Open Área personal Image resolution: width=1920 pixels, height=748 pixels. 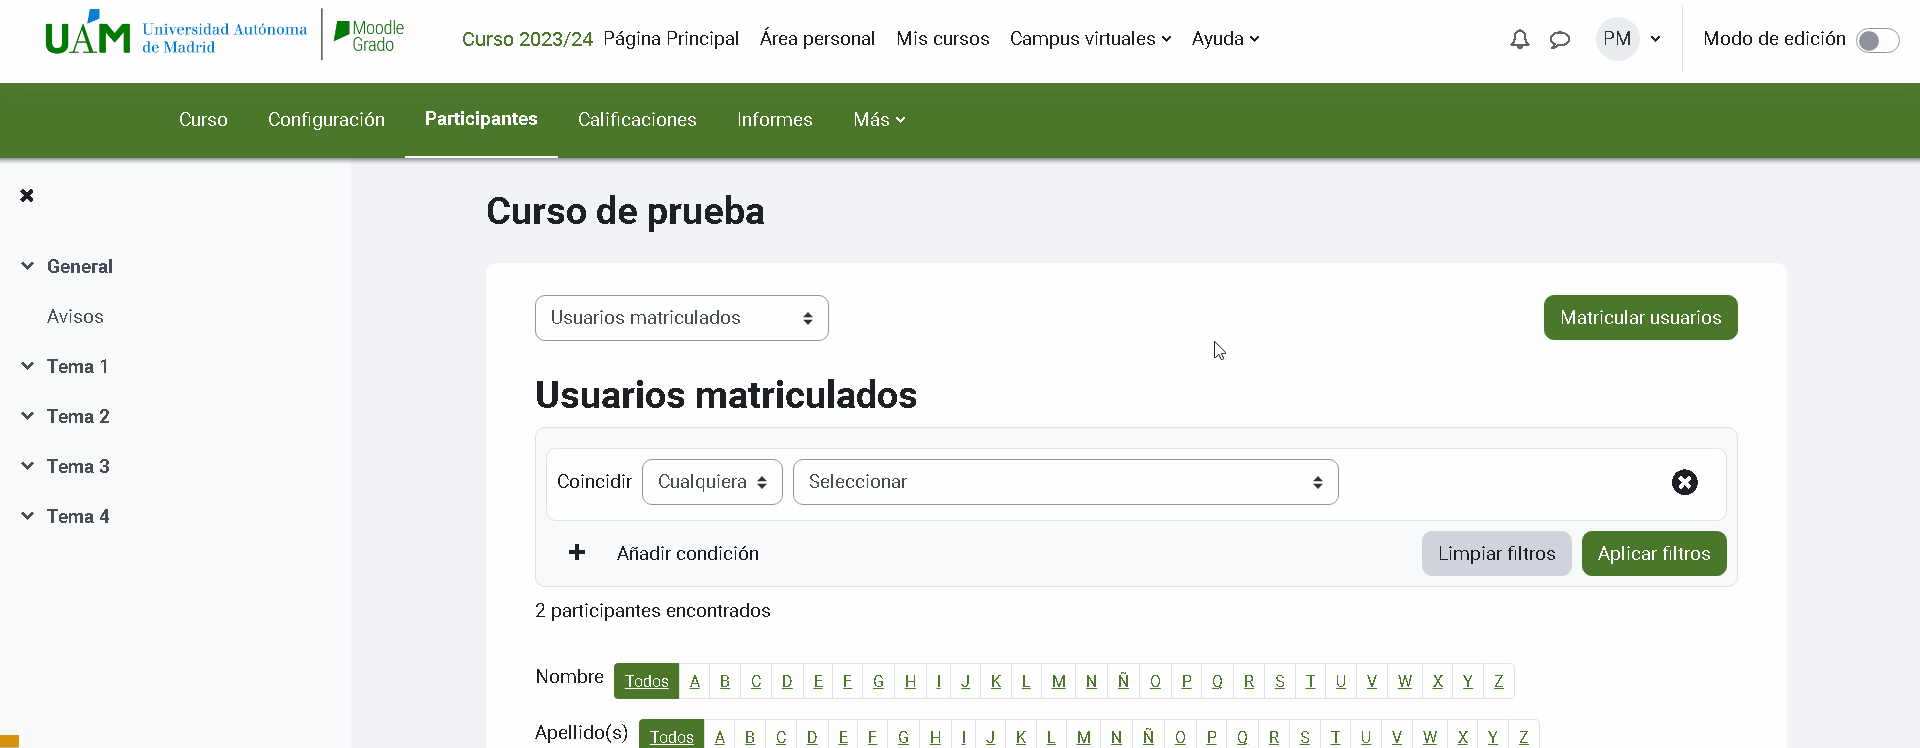point(817,39)
